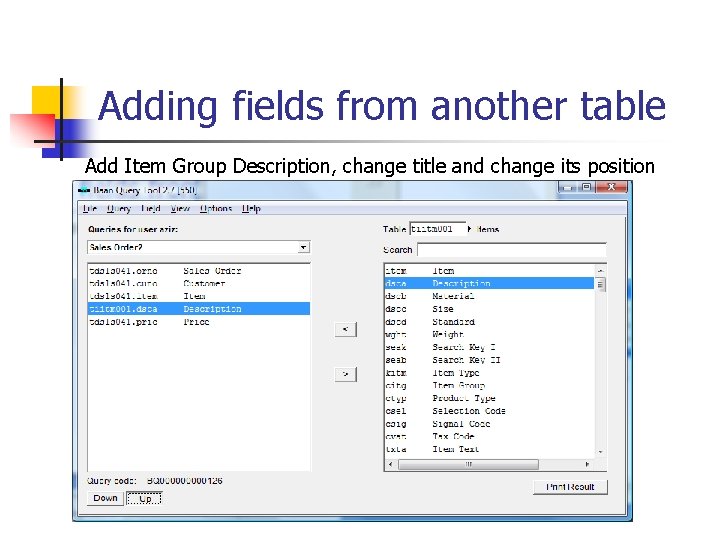Open the Options menu

pos(216,208)
